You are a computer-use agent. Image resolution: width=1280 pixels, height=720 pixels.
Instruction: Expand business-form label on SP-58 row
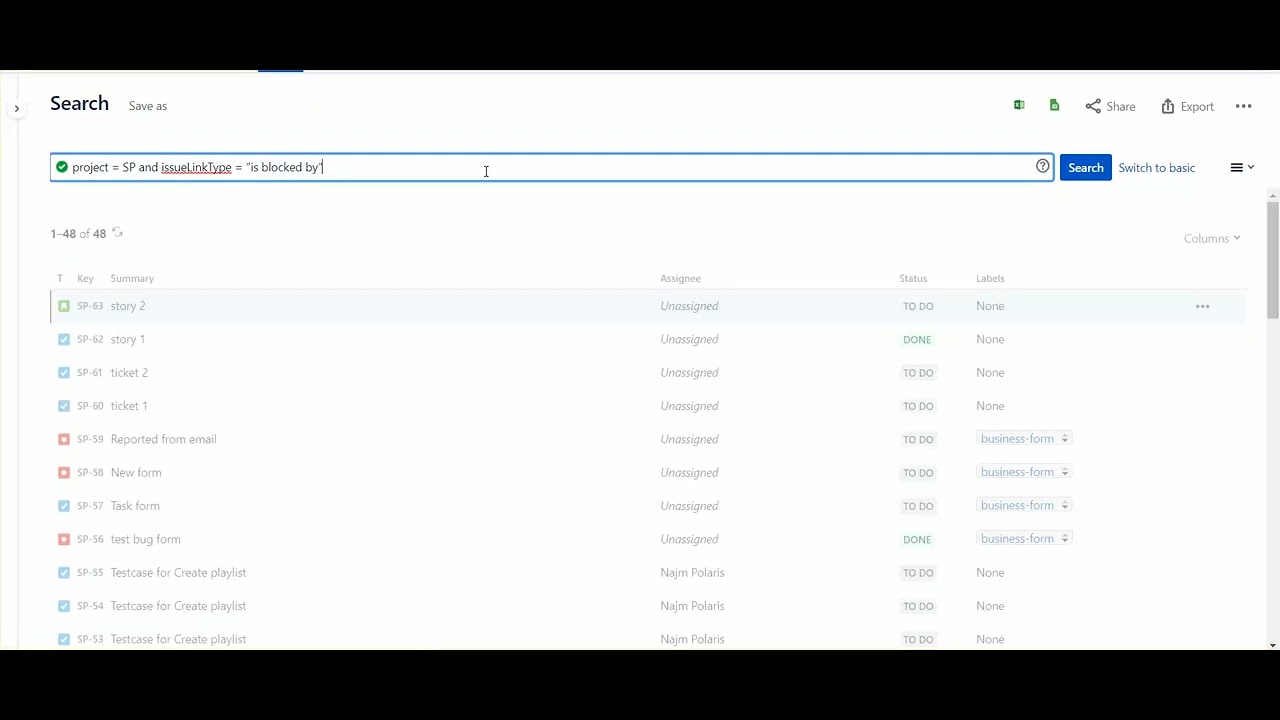1064,472
